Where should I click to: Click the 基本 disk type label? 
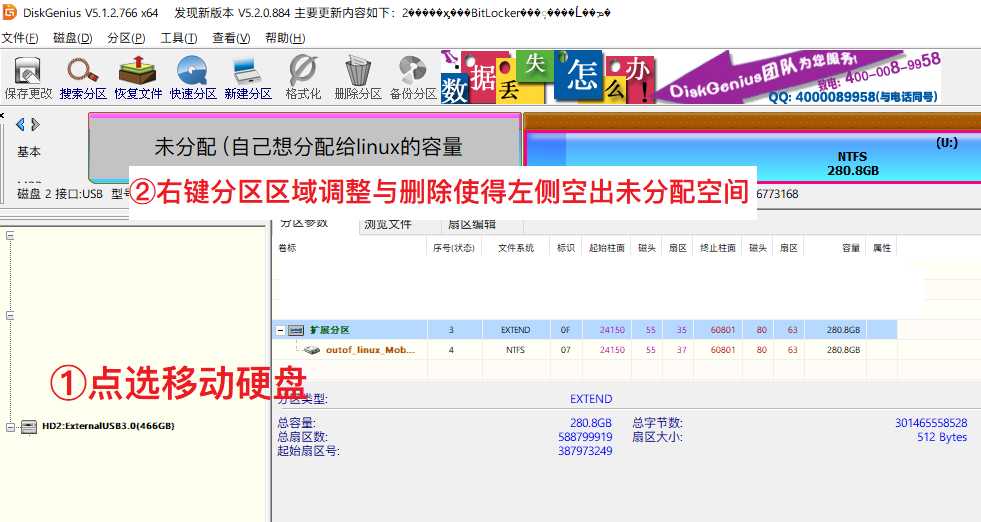(x=29, y=151)
